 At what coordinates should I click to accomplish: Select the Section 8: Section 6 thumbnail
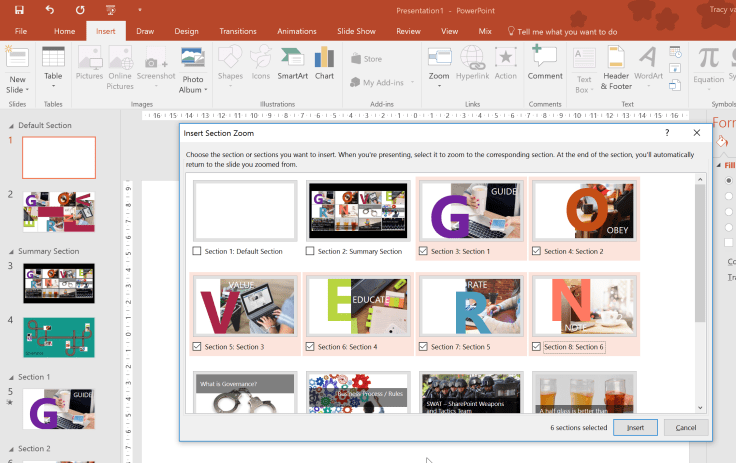(x=584, y=306)
